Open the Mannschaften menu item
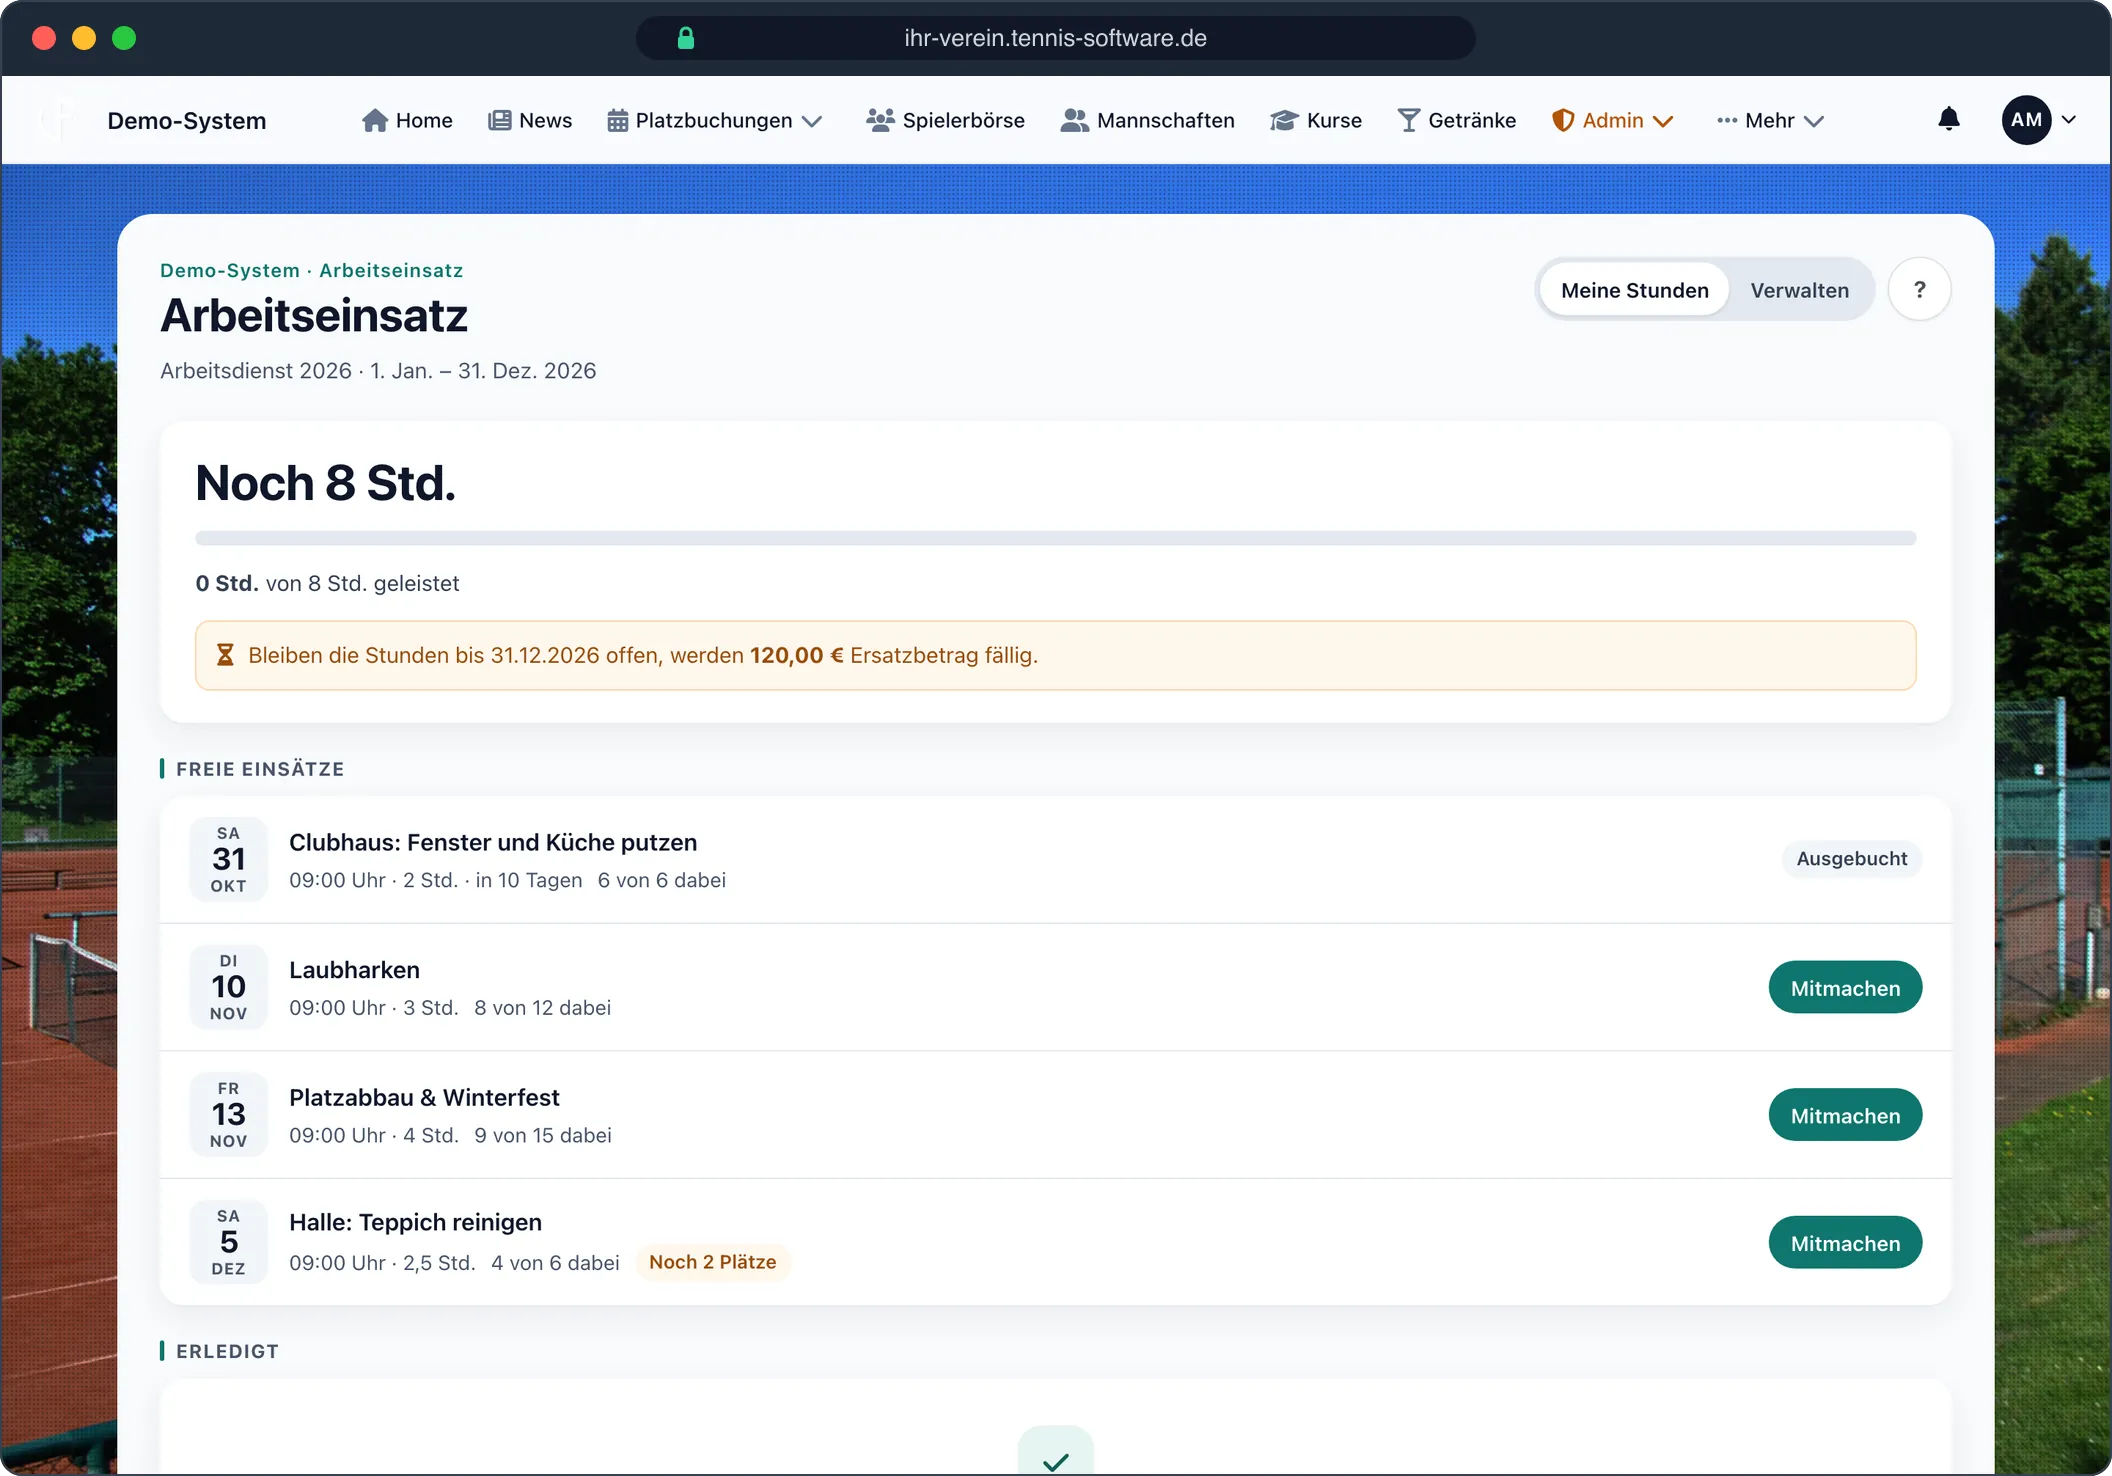Viewport: 2112px width, 1476px height. coord(1148,120)
